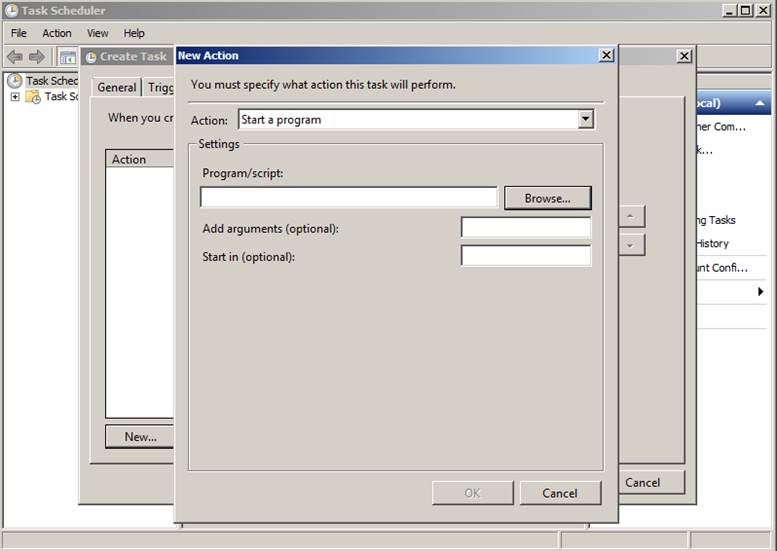This screenshot has width=777, height=551.
Task: Click Browse... button for program
Action: coord(548,198)
